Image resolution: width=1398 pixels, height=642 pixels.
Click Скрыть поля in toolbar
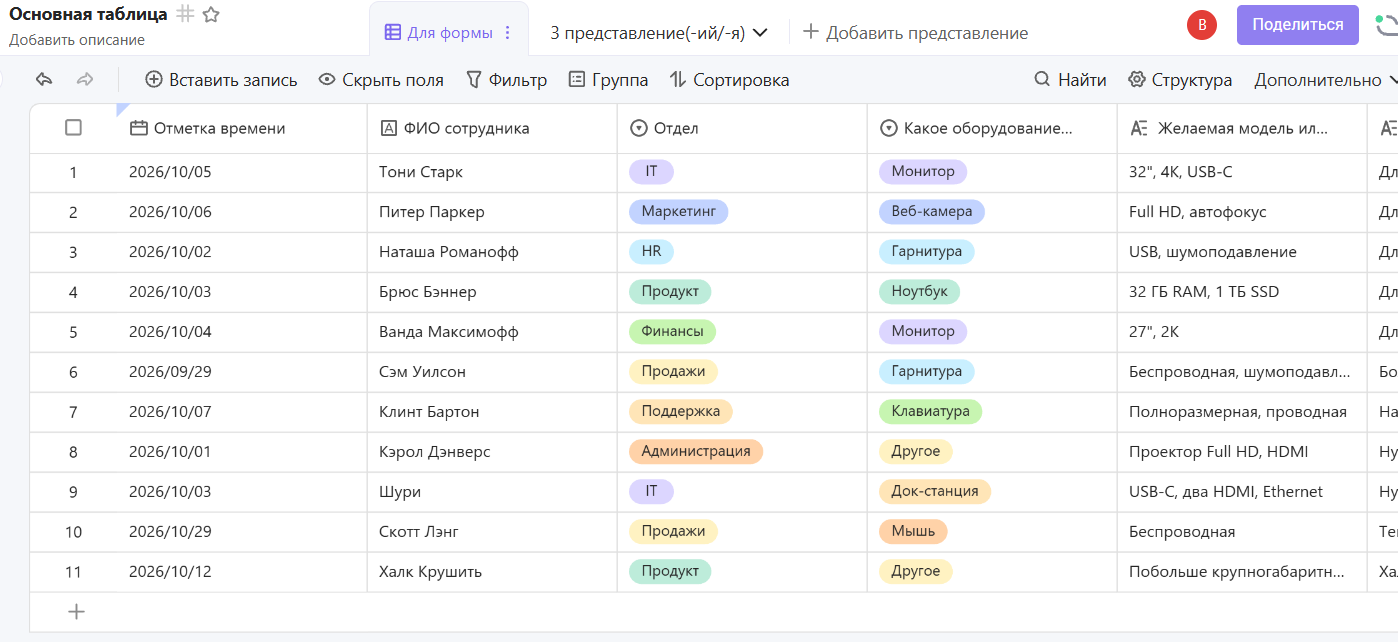pyautogui.click(x=381, y=80)
